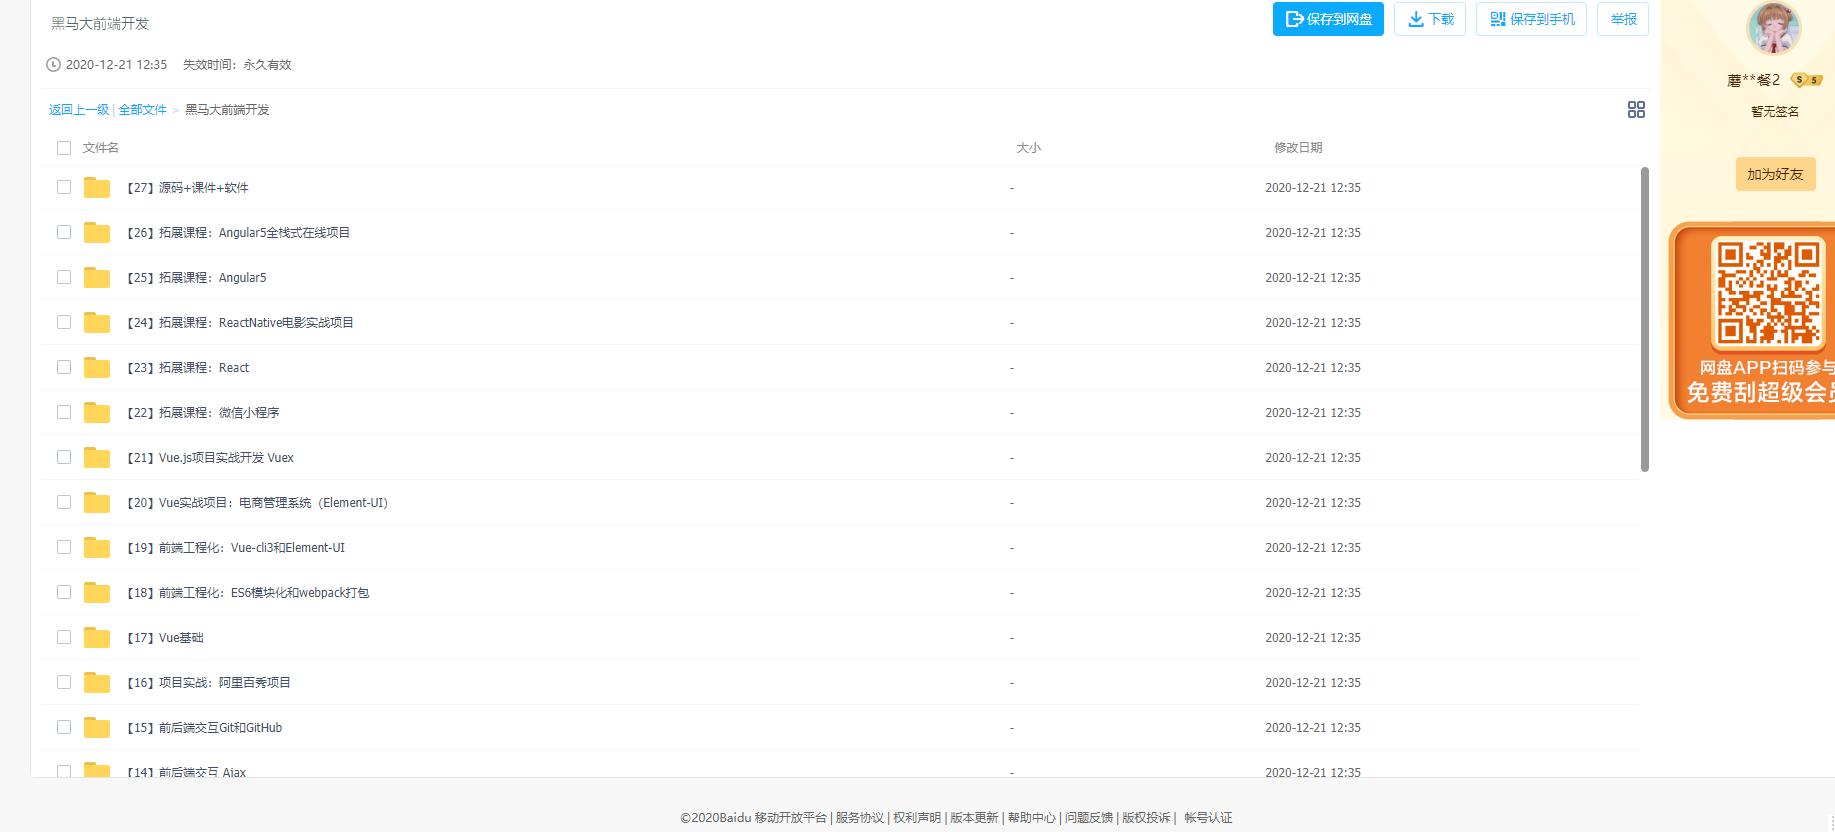Open 帮助中心 footer link

point(1032,818)
